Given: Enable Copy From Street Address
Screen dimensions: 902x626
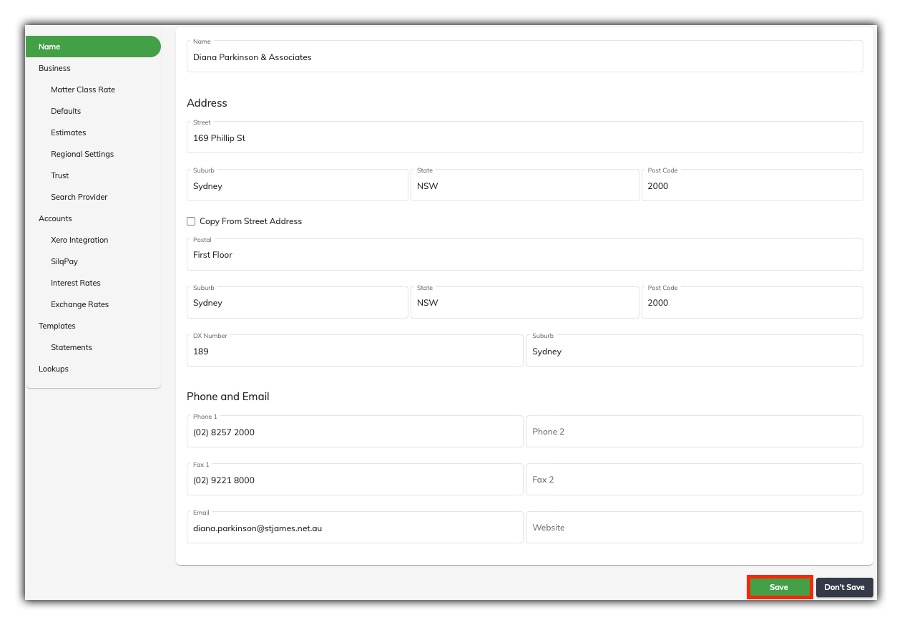Looking at the screenshot, I should [x=190, y=223].
